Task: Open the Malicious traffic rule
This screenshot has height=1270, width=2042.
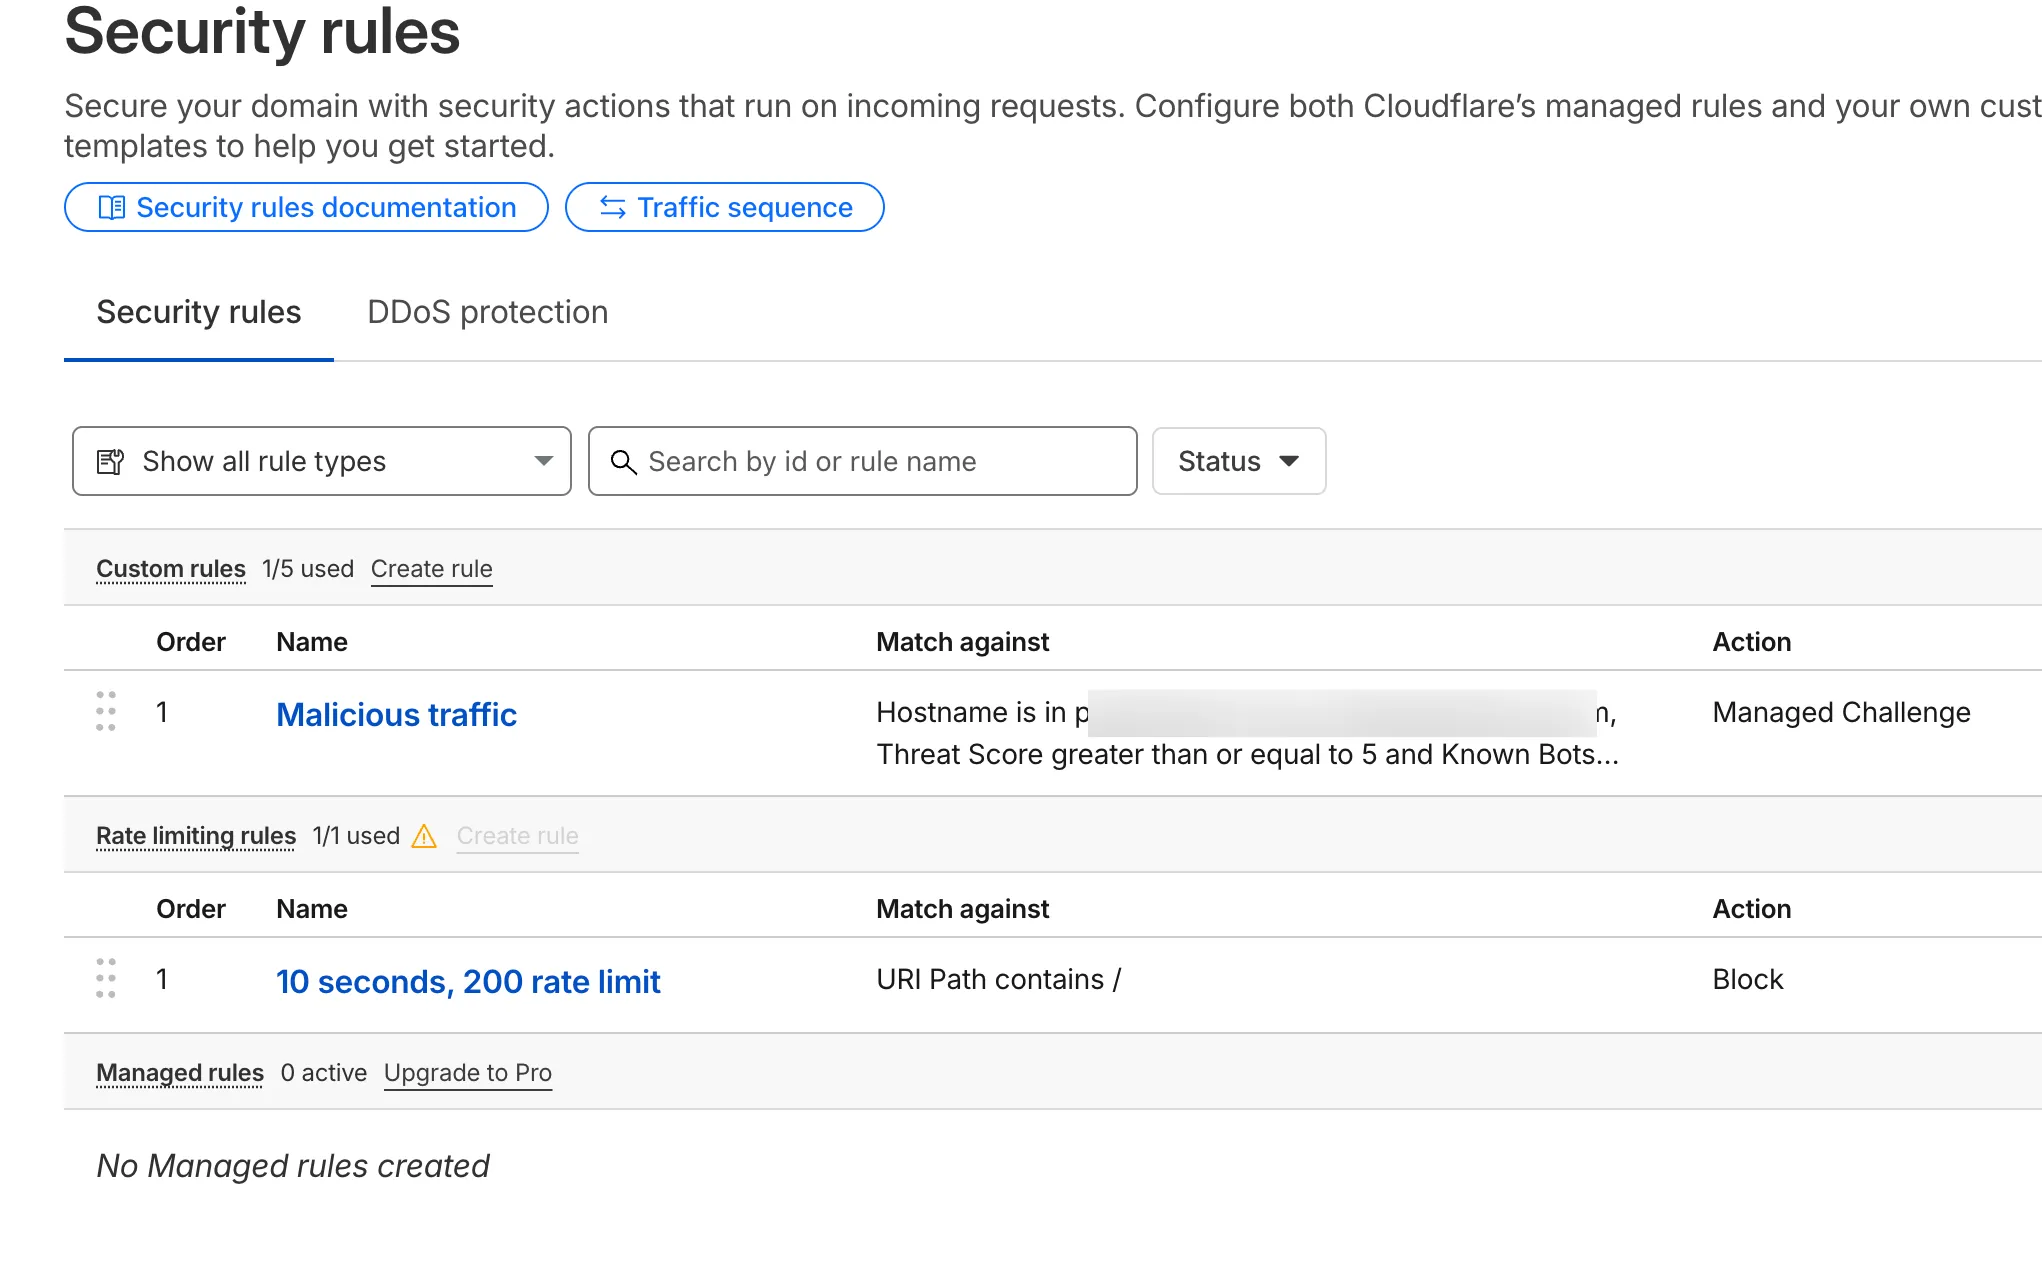Action: click(x=396, y=714)
